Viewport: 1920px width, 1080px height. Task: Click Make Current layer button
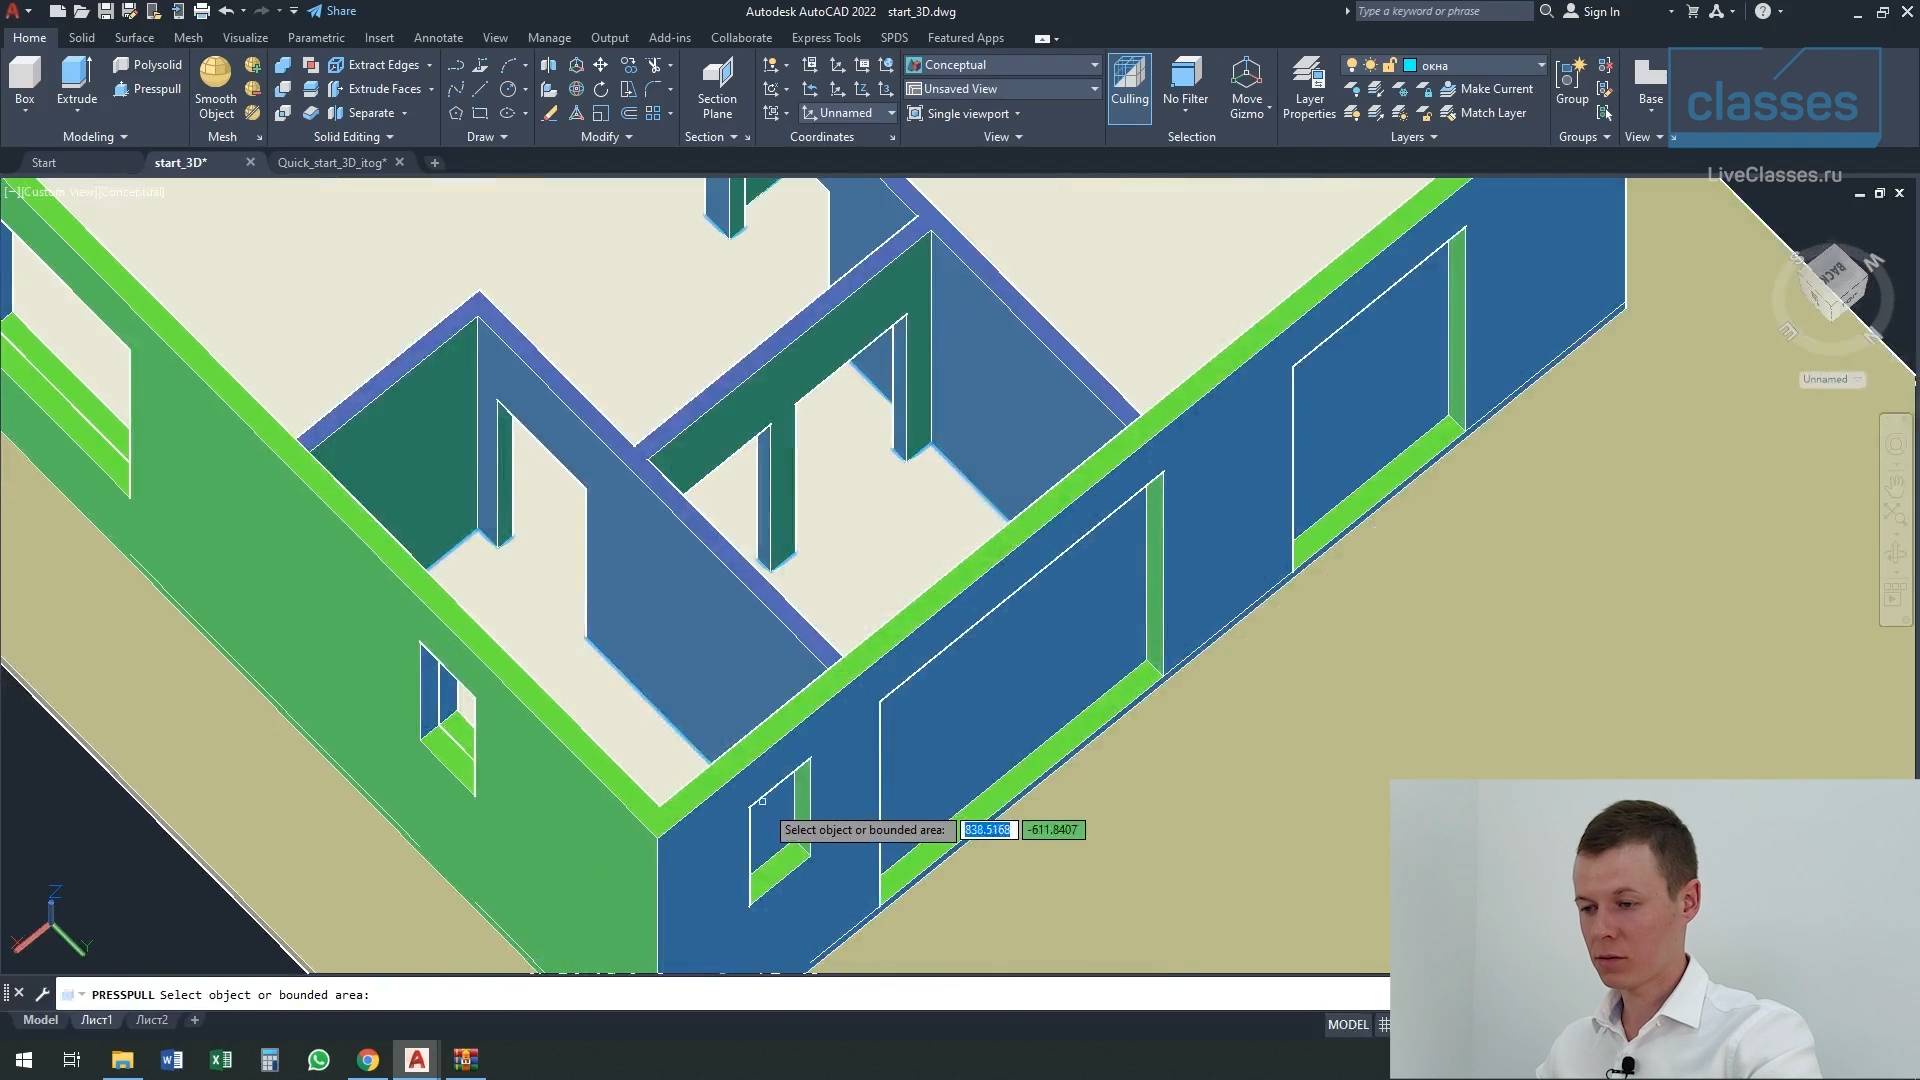point(1486,89)
